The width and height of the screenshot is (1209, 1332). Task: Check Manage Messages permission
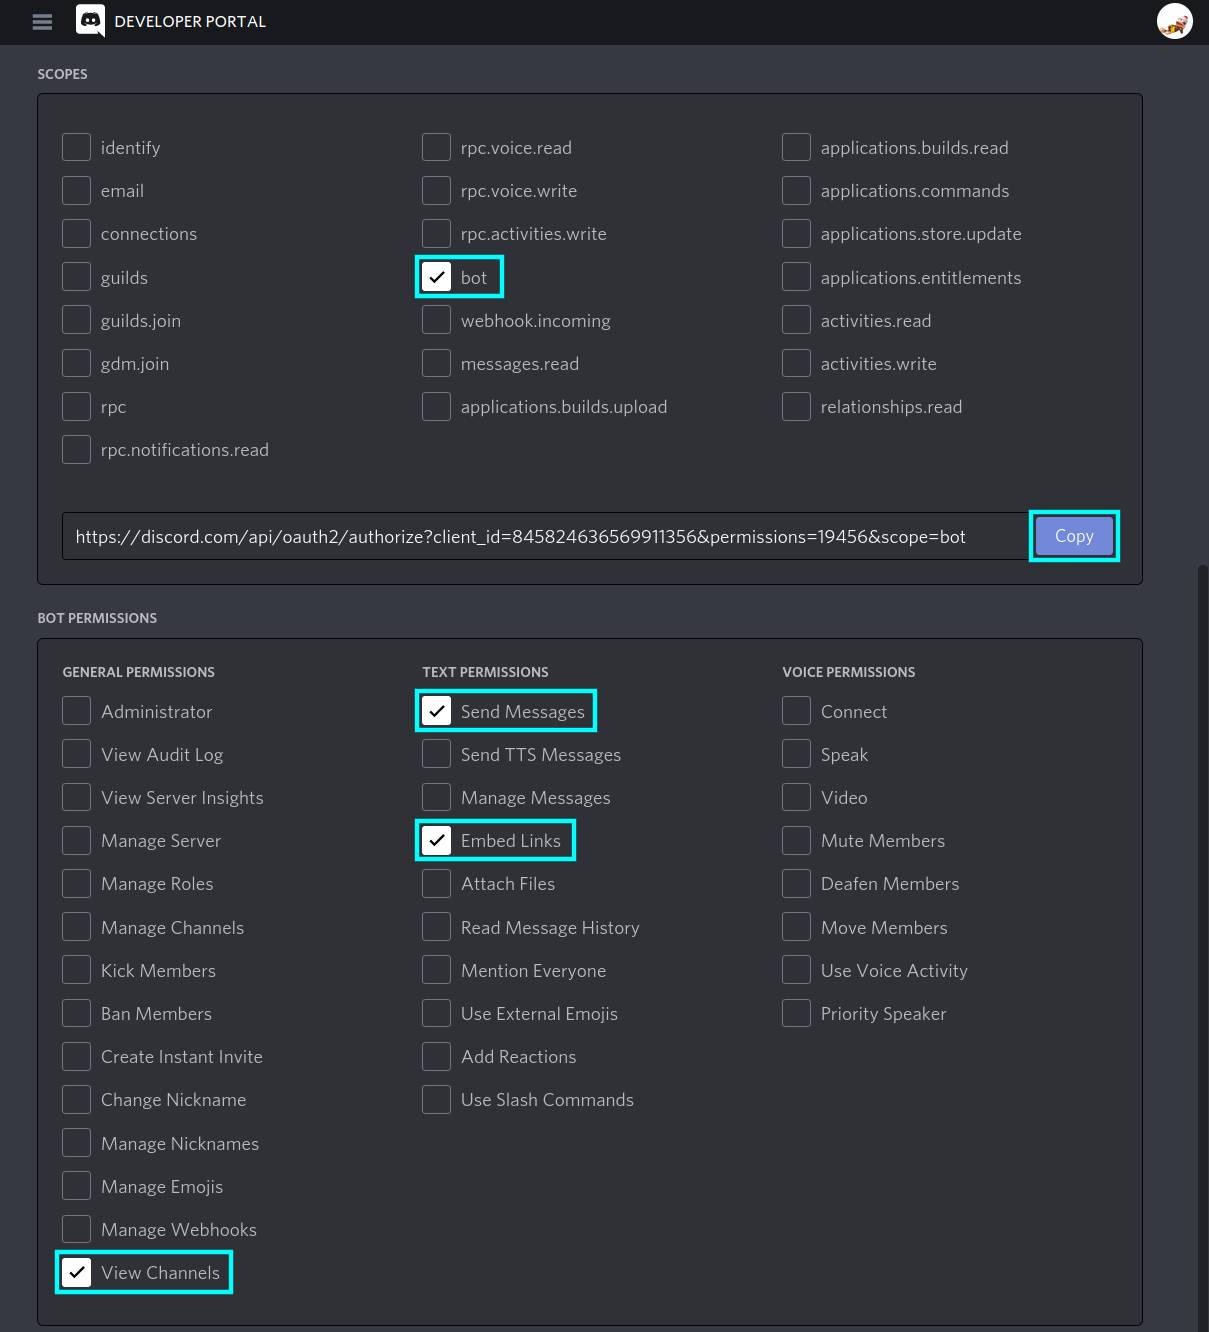pyautogui.click(x=436, y=797)
